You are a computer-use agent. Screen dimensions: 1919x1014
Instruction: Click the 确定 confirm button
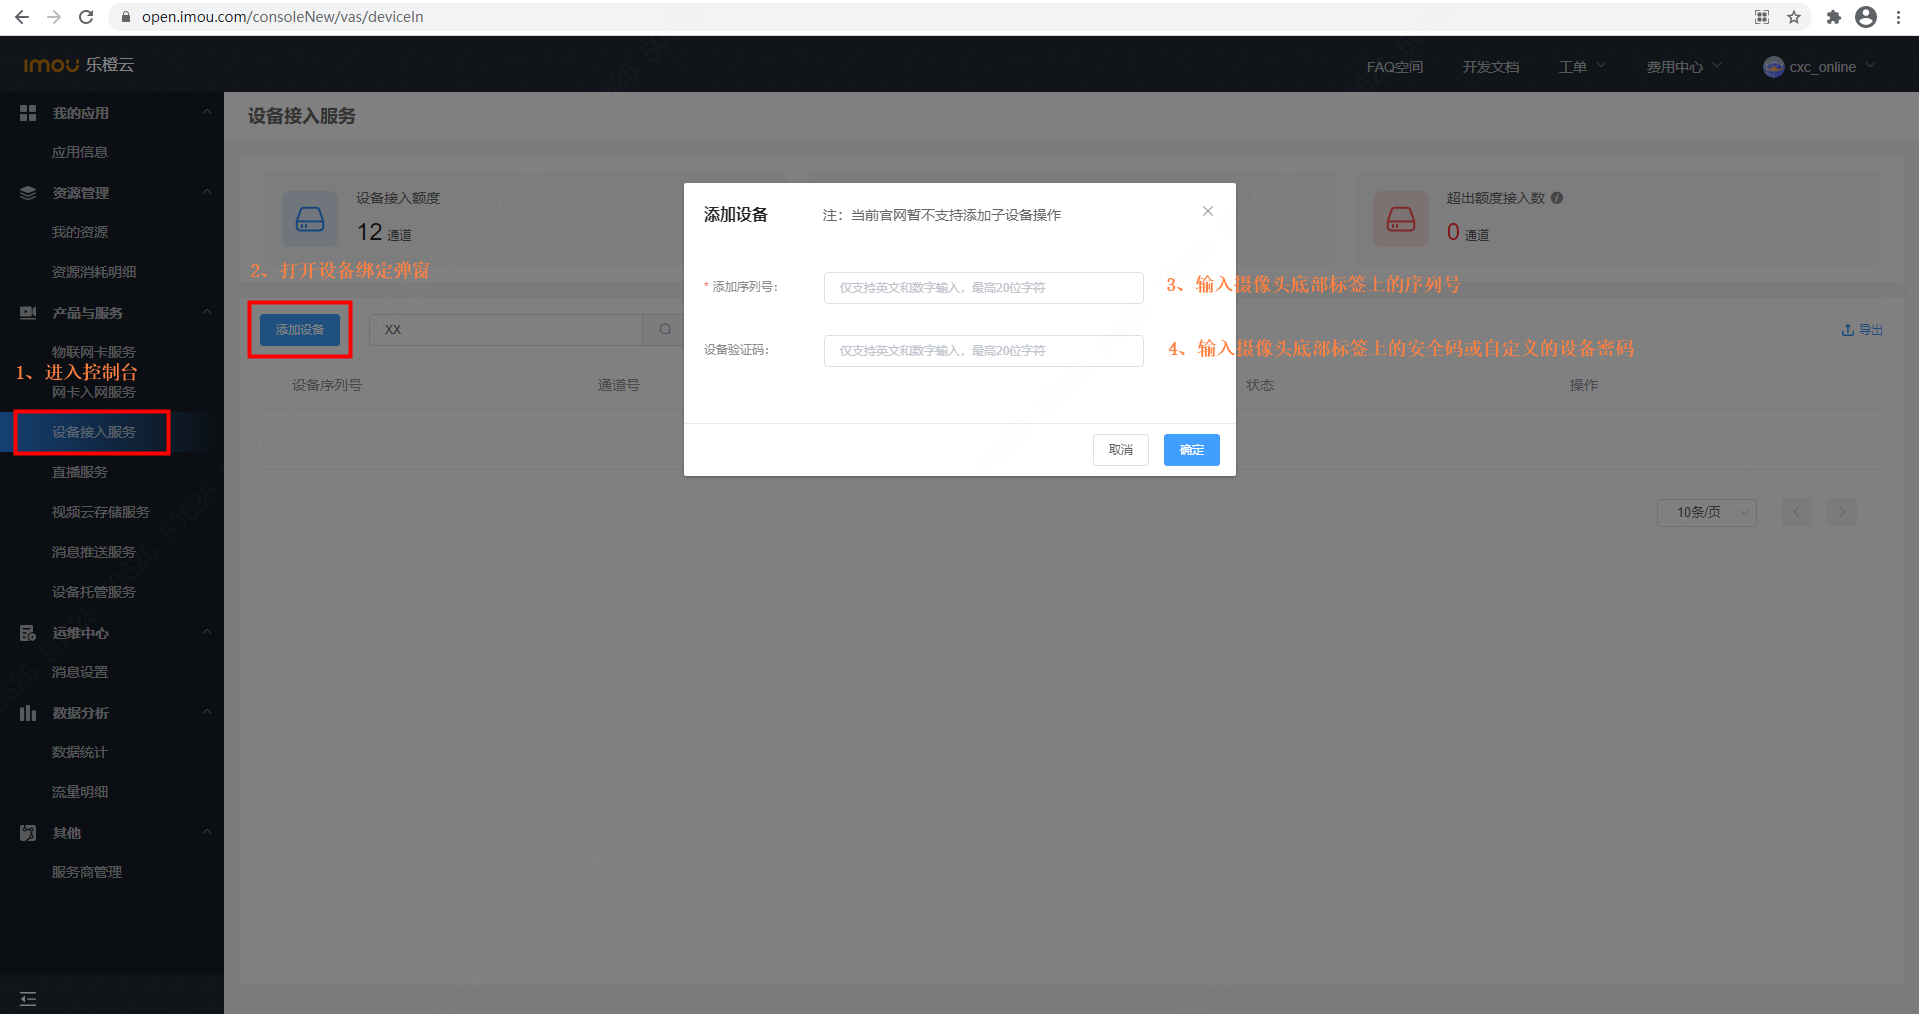click(1191, 450)
